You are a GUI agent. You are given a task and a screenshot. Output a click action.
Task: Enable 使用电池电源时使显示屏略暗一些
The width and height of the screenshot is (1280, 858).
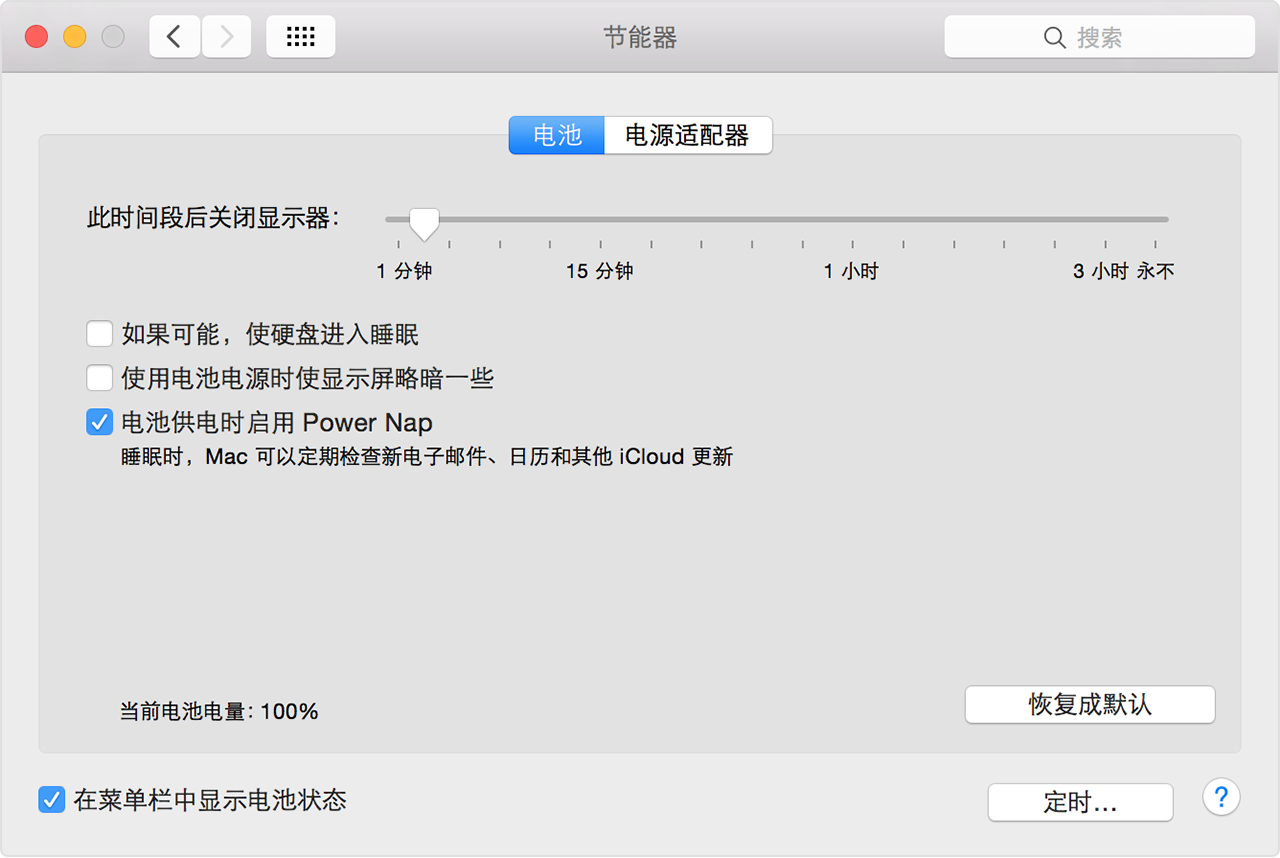[x=99, y=378]
